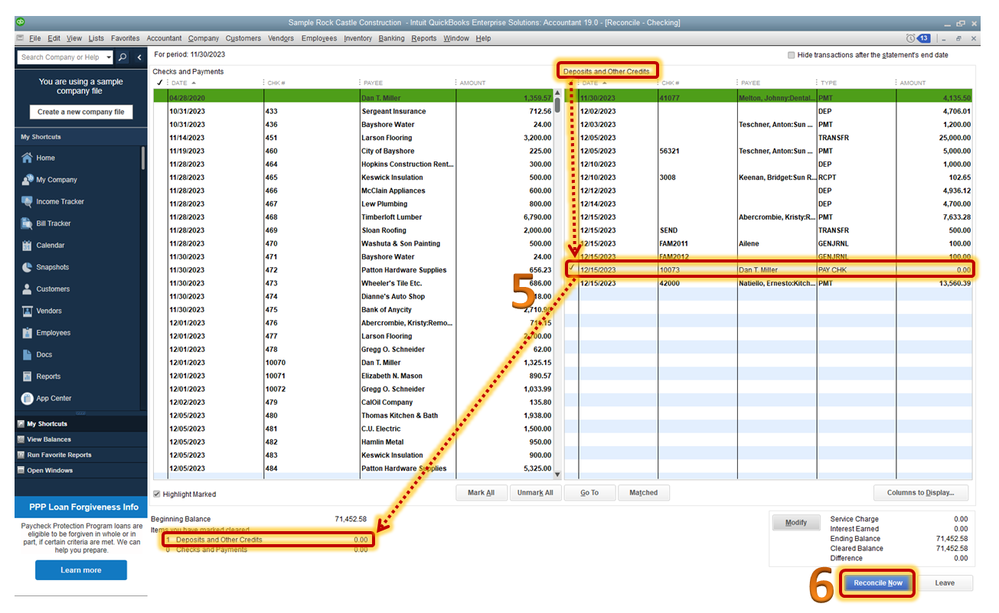Toggle Hide transactions after statement's end date
Screen dimensions: 999x613
point(791,55)
